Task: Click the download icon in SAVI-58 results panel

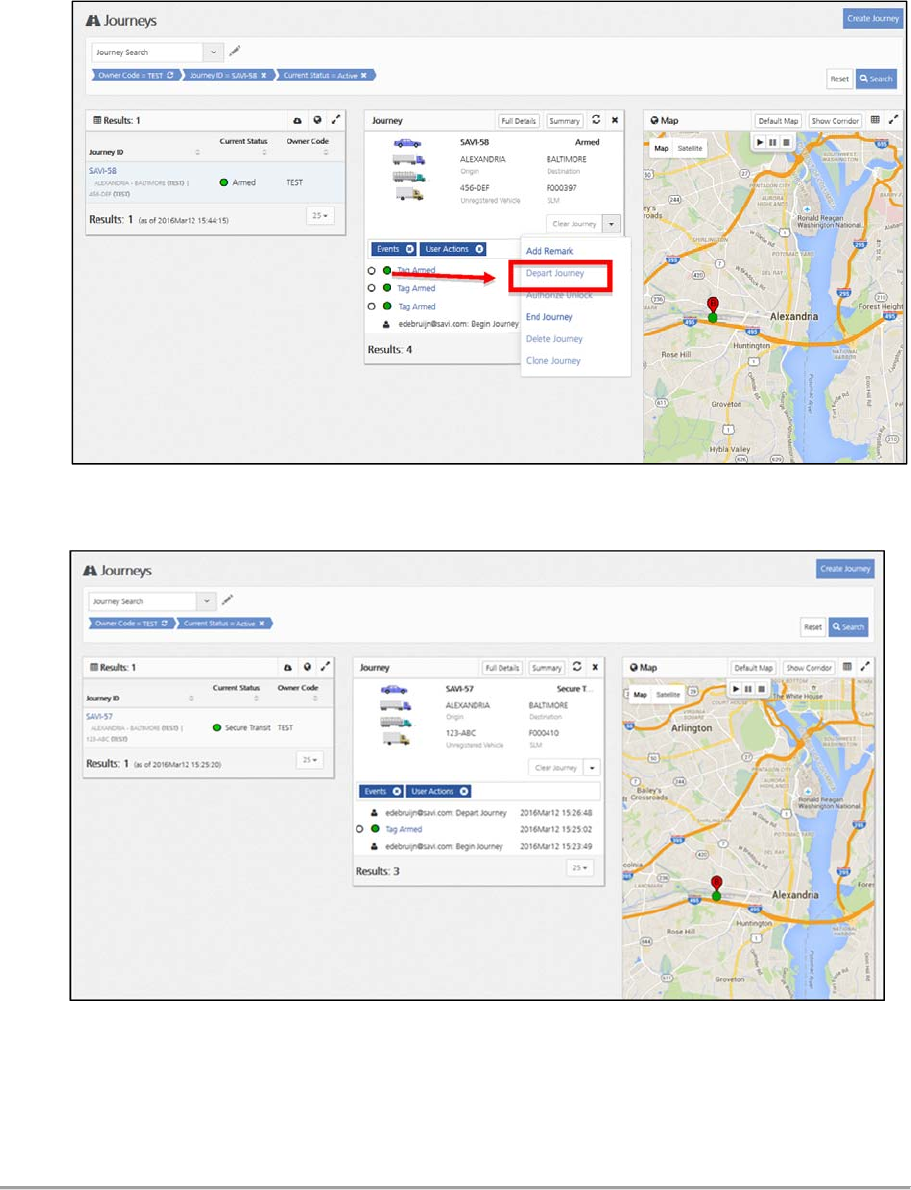Action: pos(297,121)
